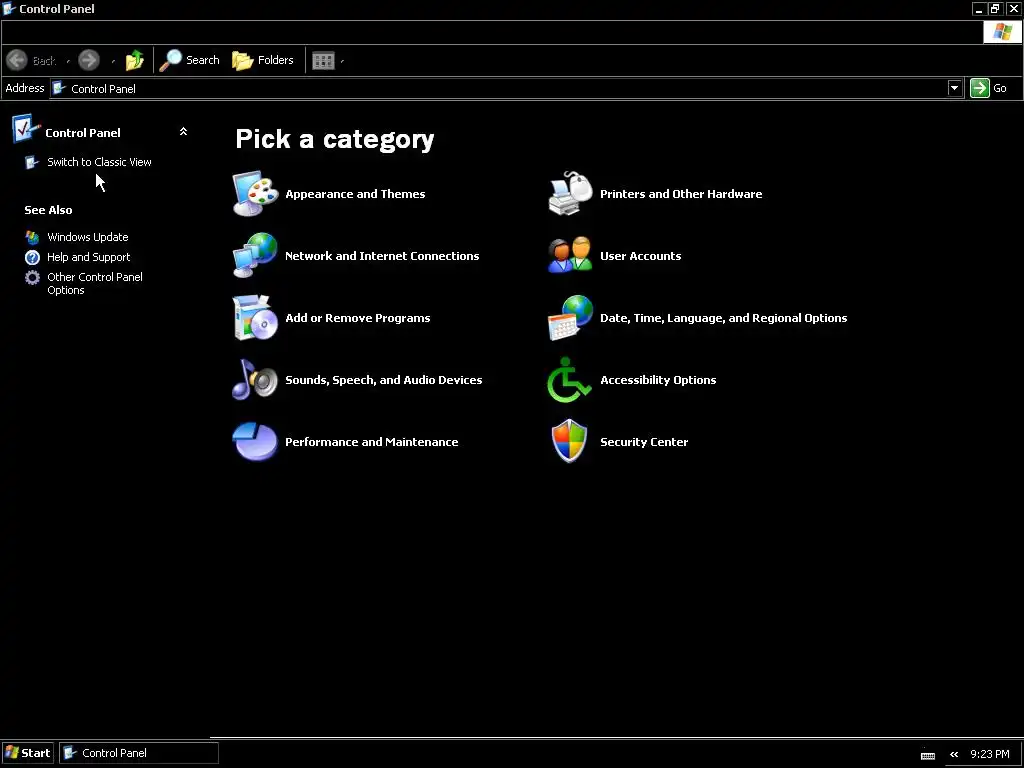The height and width of the screenshot is (768, 1024).
Task: Open the Other Control Panel Options link
Action: [x=95, y=283]
